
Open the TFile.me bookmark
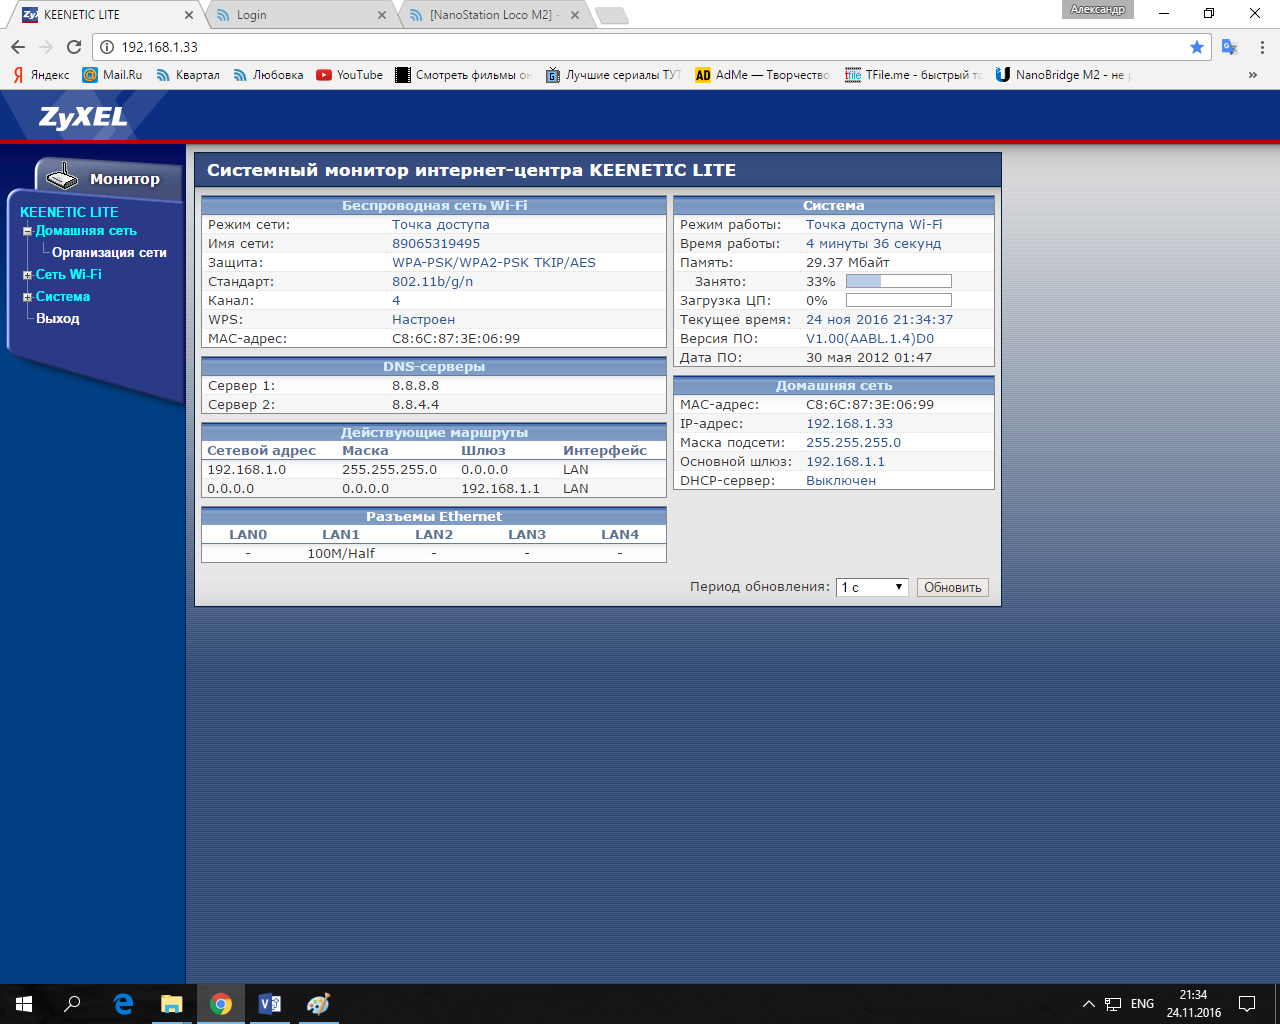913,75
